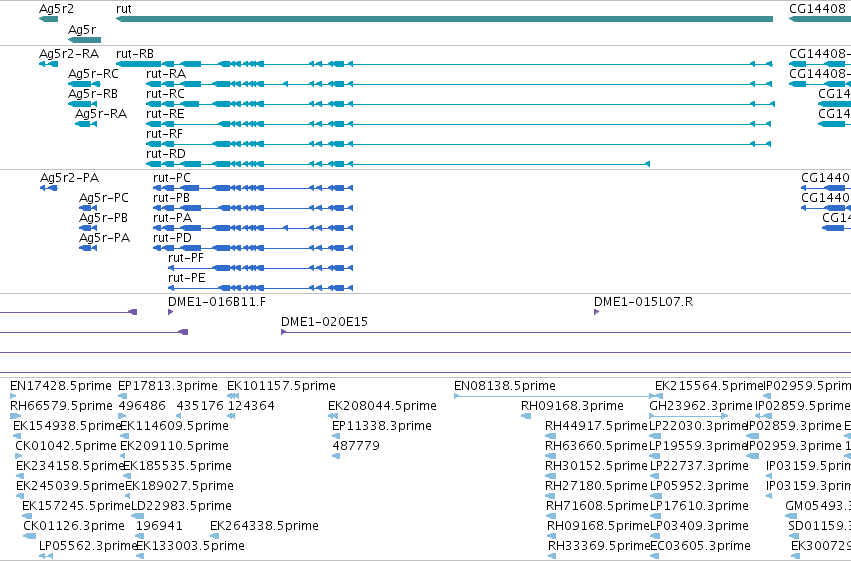Open the EK209110.5prime EST label
Viewport: 851px width, 561px height.
click(x=174, y=447)
